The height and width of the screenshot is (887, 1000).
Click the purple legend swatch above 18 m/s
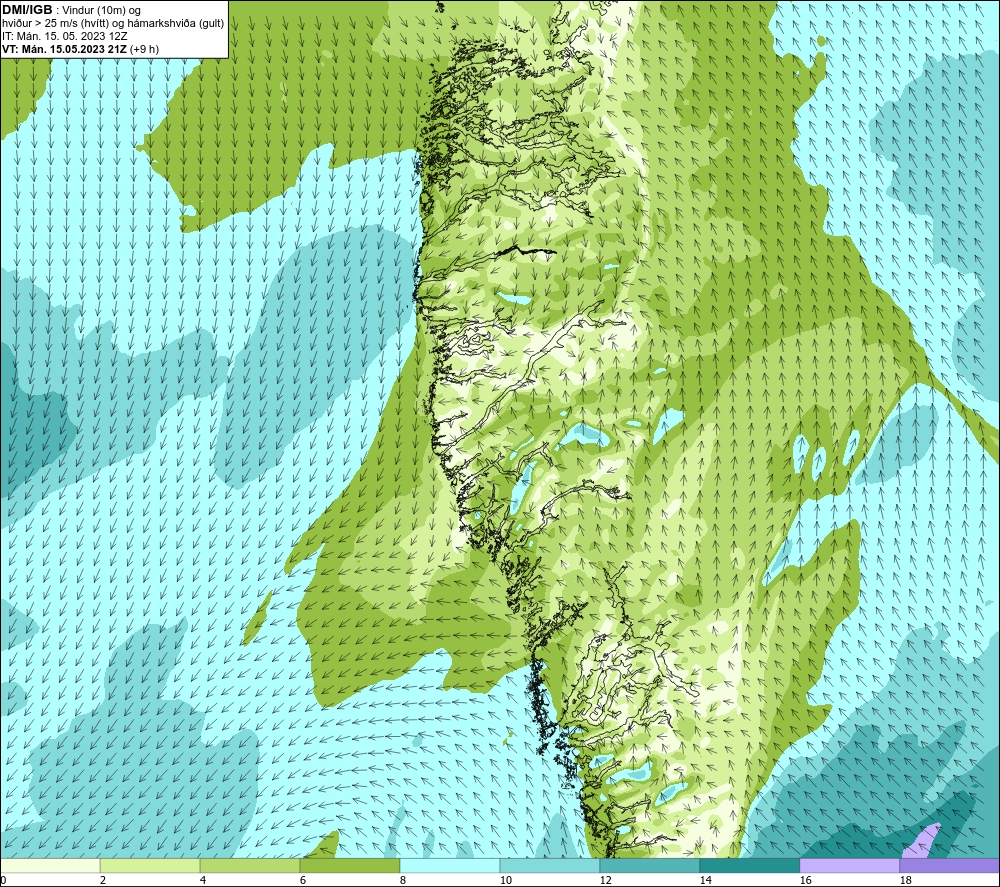(949, 865)
